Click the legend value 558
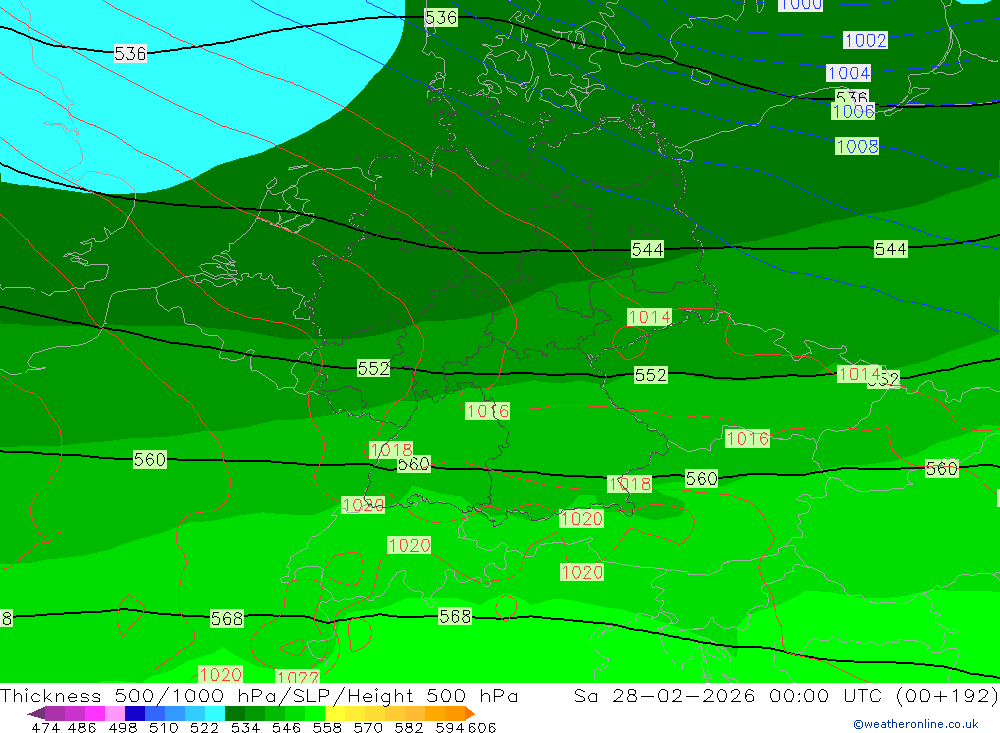The image size is (1000, 733). click(x=327, y=727)
